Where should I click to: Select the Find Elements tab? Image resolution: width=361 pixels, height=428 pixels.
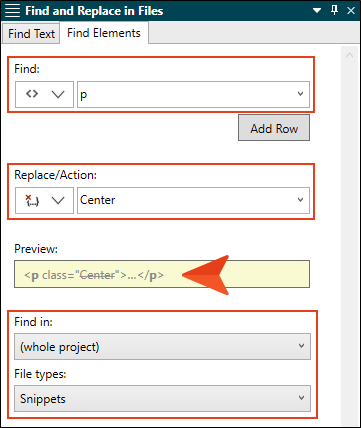104,33
